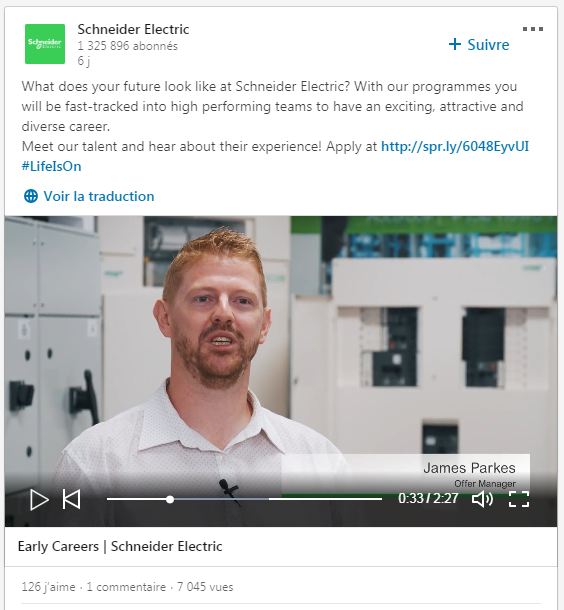Click the globe translation icon

pos(31,196)
